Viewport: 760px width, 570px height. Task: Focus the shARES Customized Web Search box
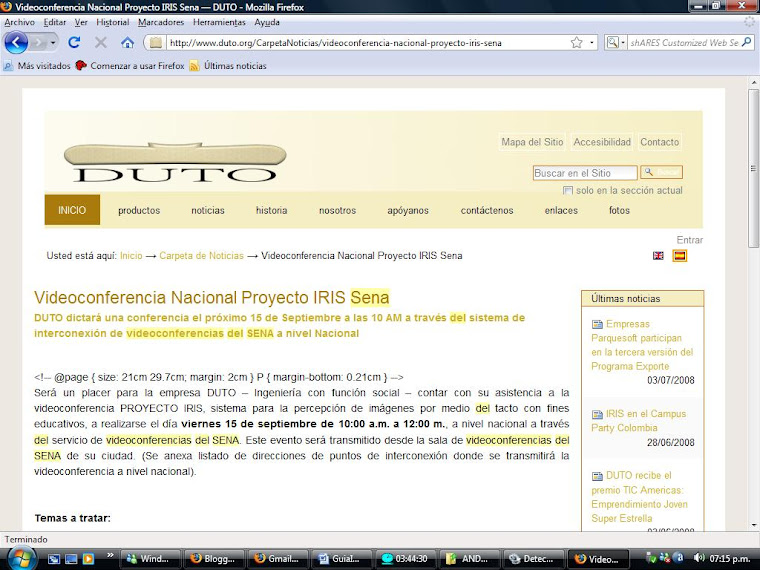point(684,43)
